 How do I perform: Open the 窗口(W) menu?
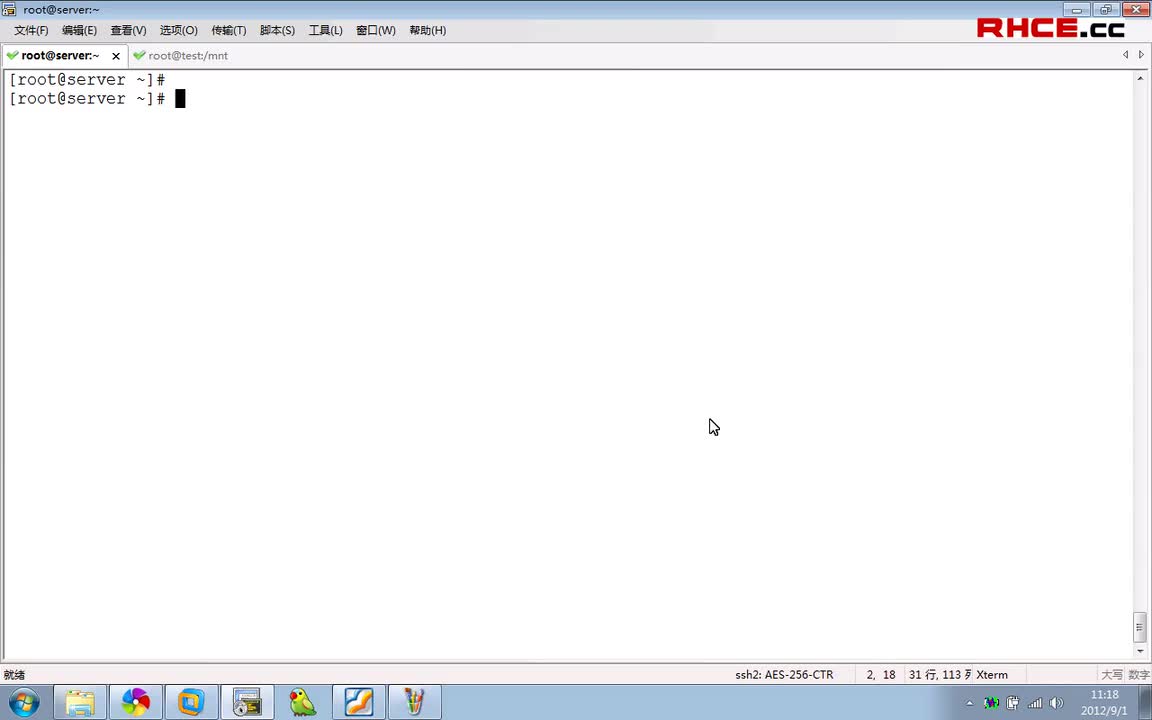pos(375,30)
